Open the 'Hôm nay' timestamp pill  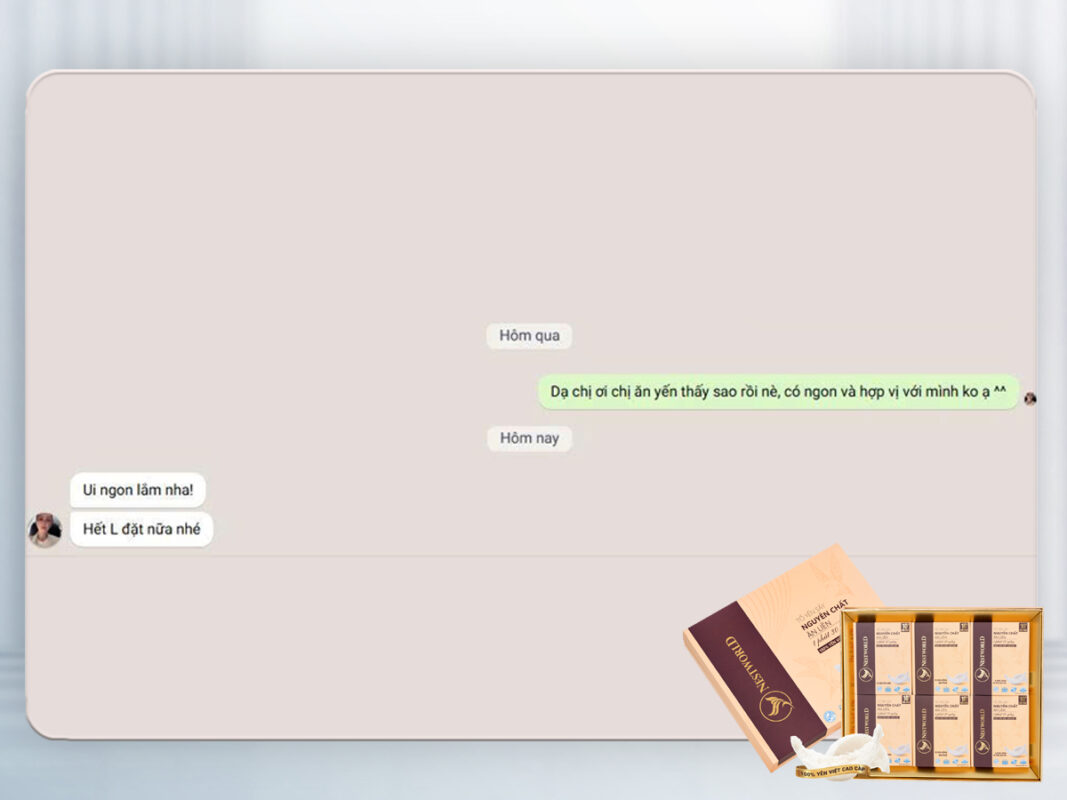click(x=529, y=438)
